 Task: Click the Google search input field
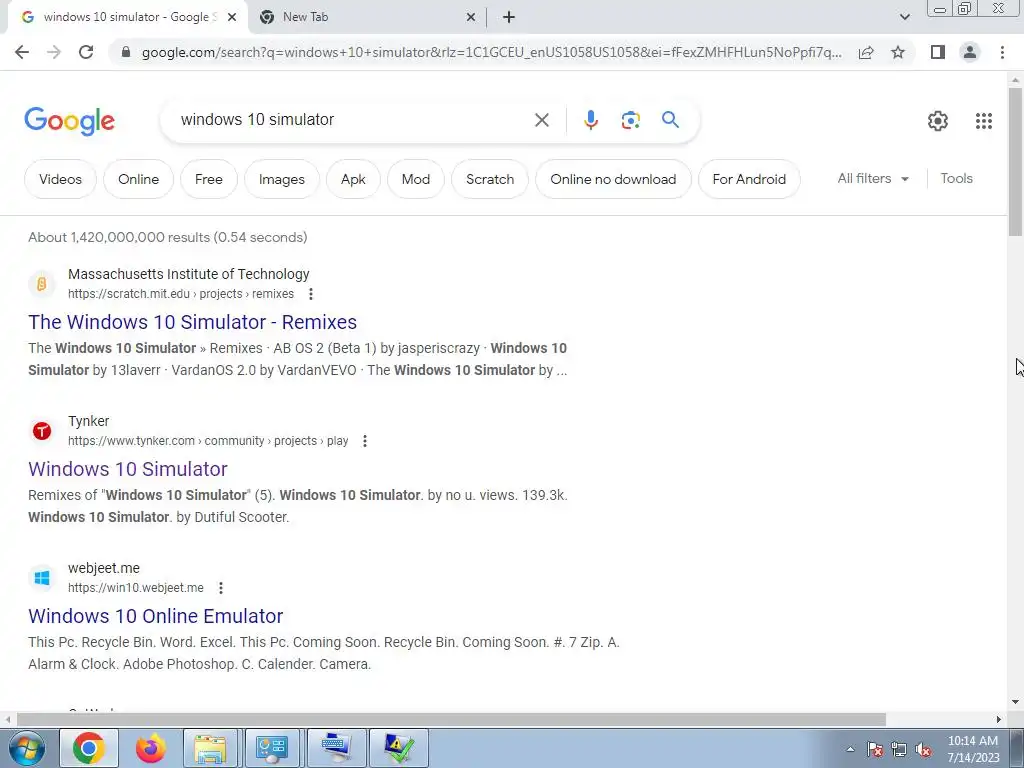click(353, 120)
